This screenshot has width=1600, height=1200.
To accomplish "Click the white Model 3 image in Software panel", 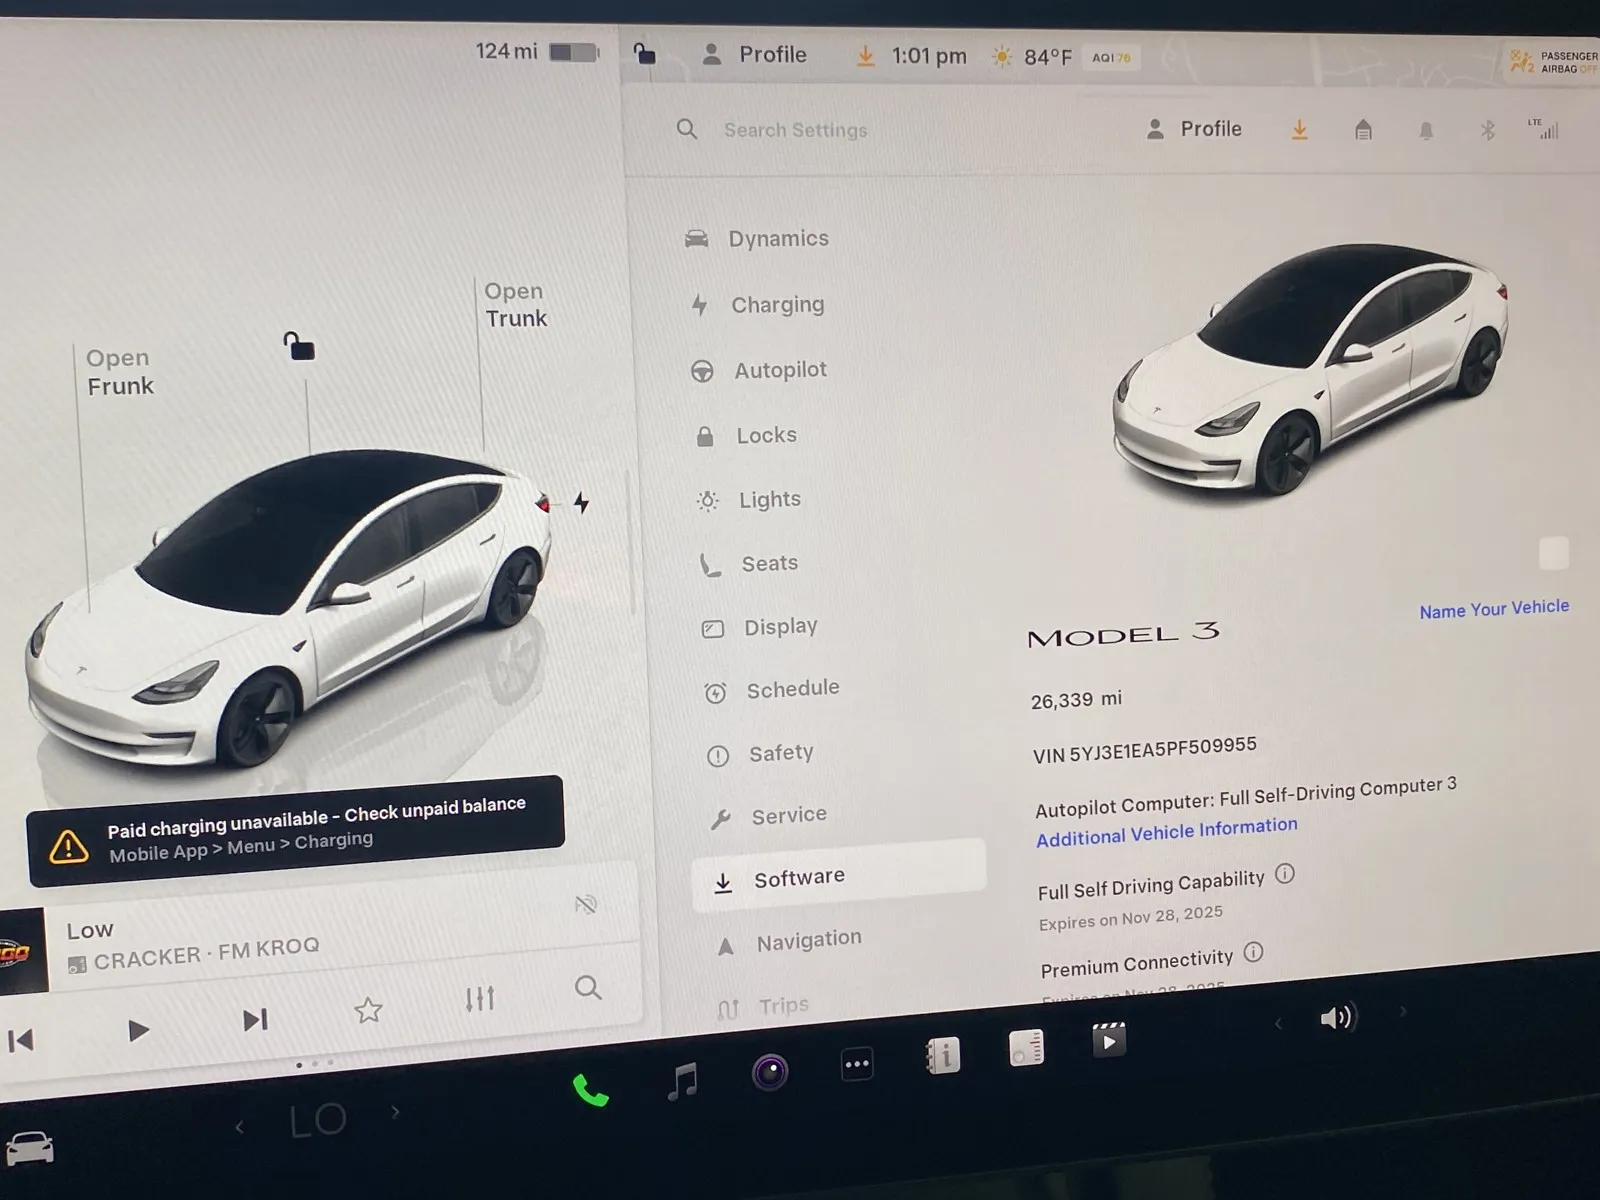I will tap(1309, 368).
